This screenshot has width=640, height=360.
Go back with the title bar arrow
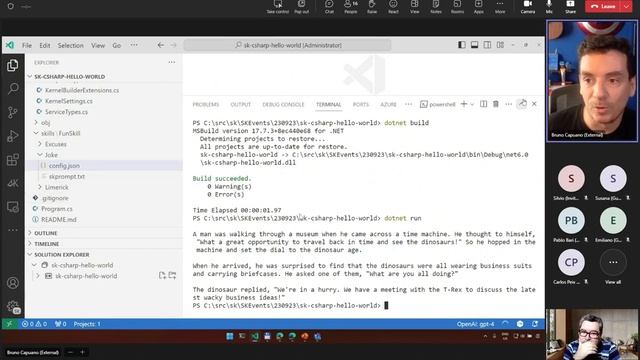[x=160, y=45]
